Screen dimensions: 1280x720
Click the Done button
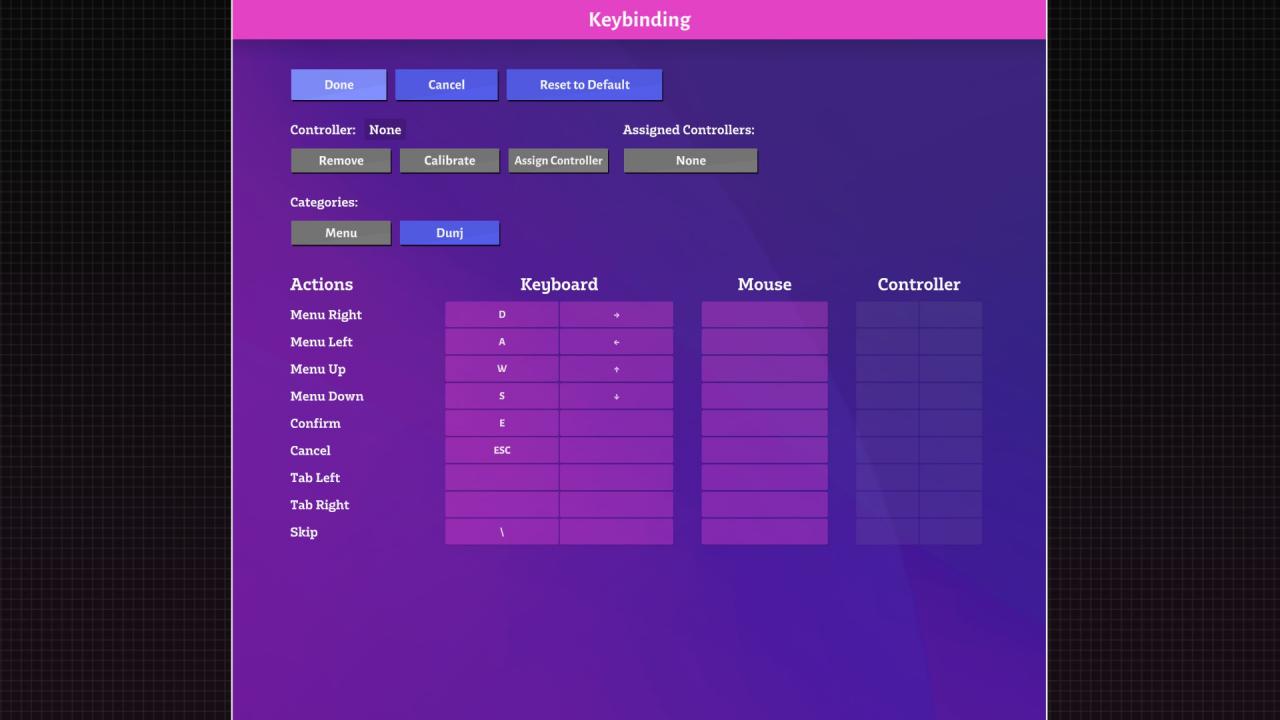point(338,85)
